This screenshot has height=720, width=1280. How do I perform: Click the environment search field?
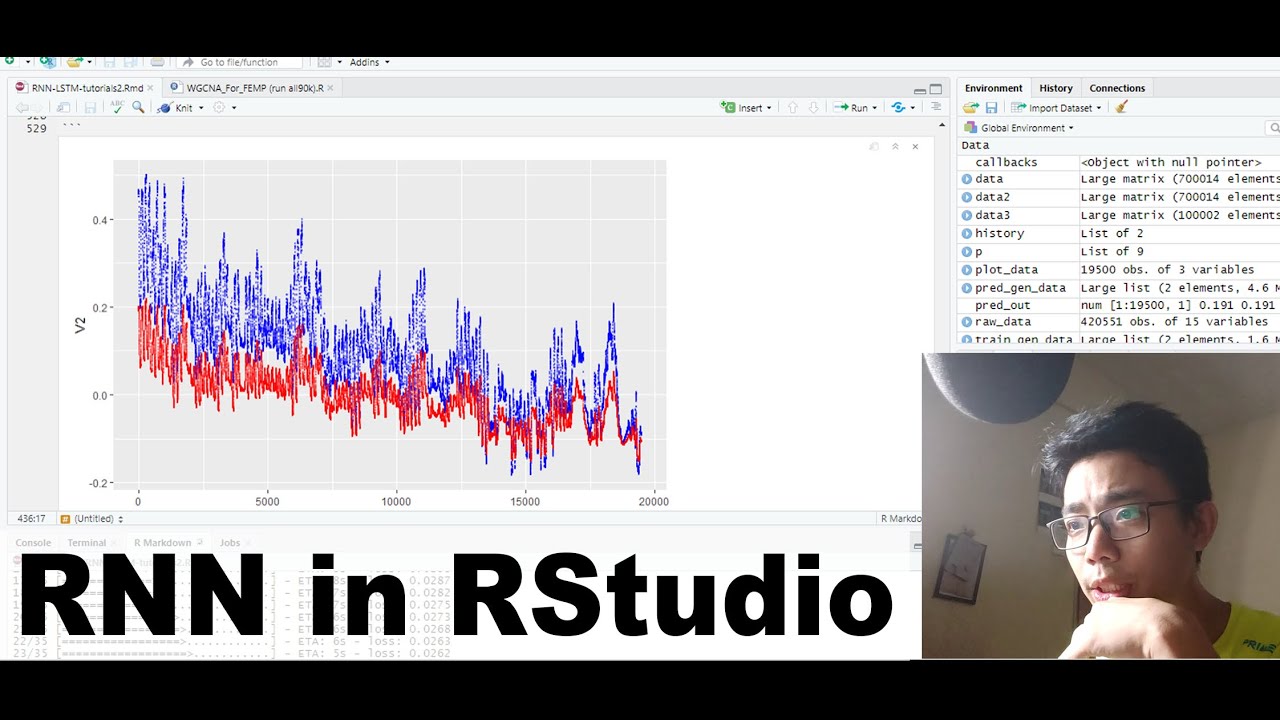click(x=1274, y=128)
